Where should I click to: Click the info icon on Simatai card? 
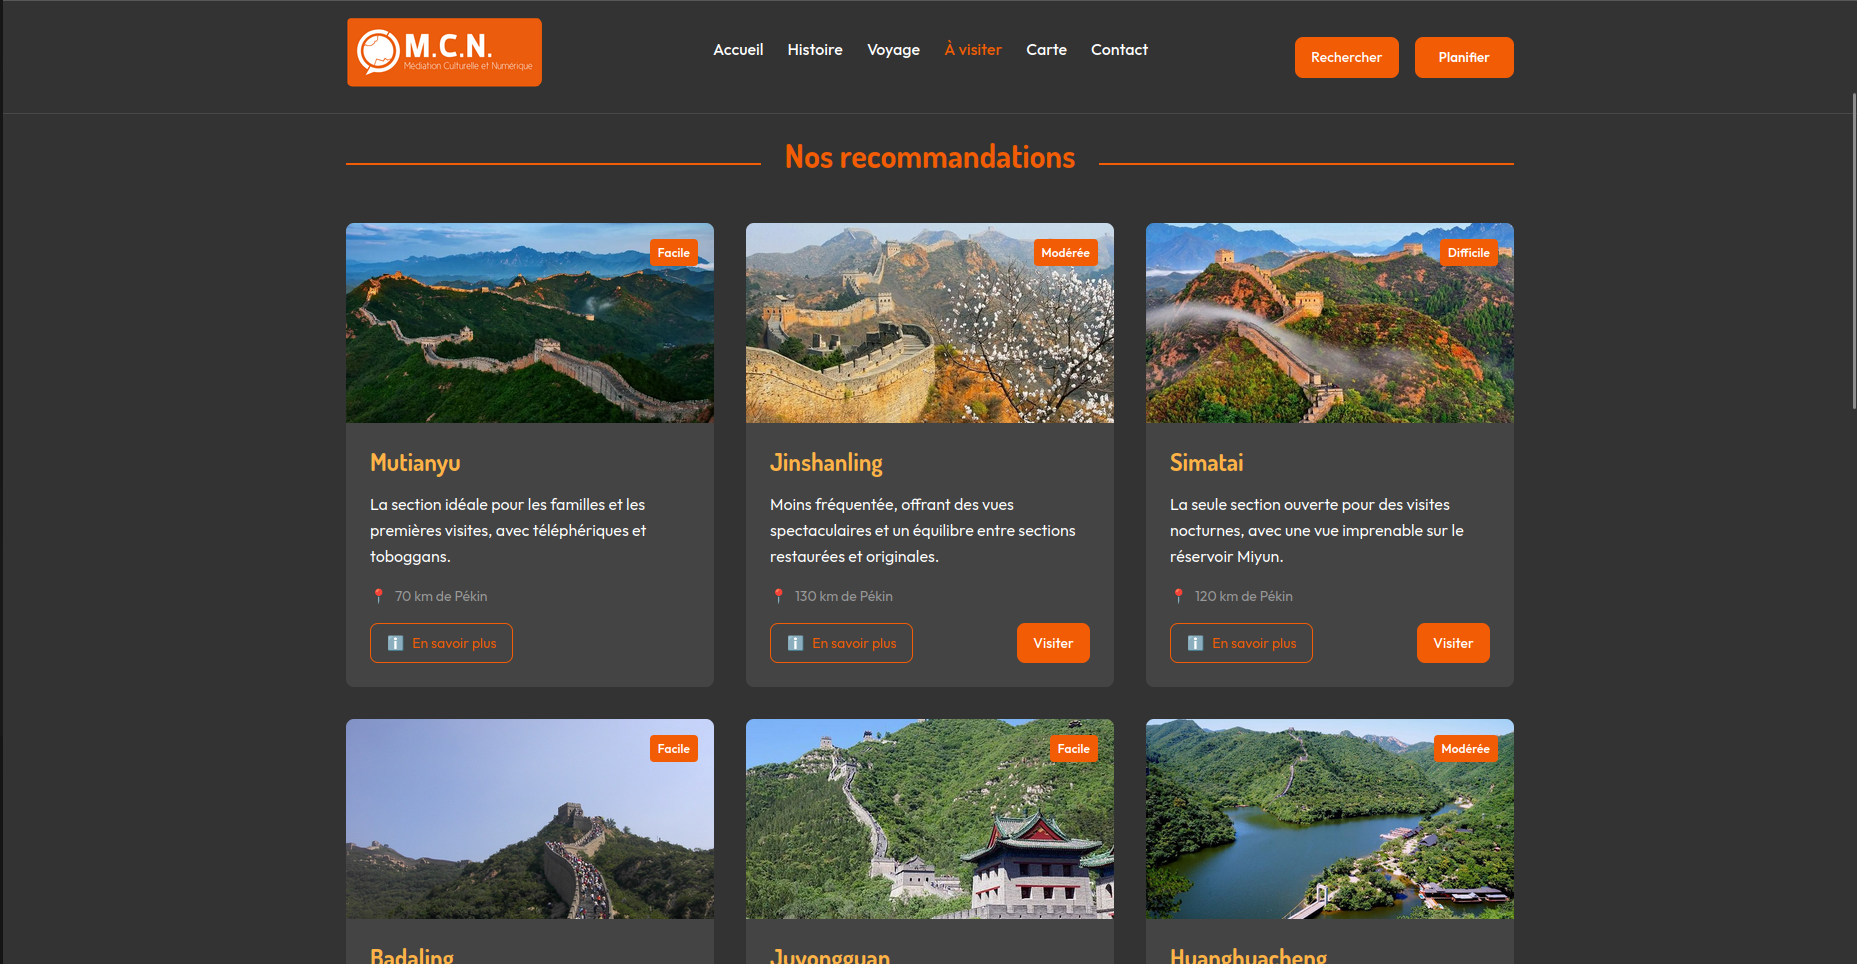[x=1195, y=643]
